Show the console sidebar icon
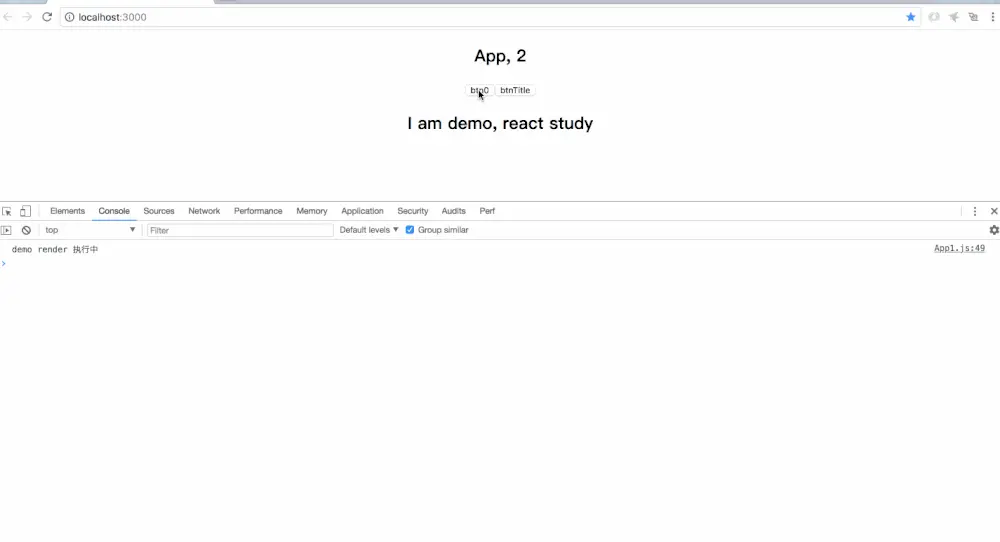The height and width of the screenshot is (542, 1000). 6,230
